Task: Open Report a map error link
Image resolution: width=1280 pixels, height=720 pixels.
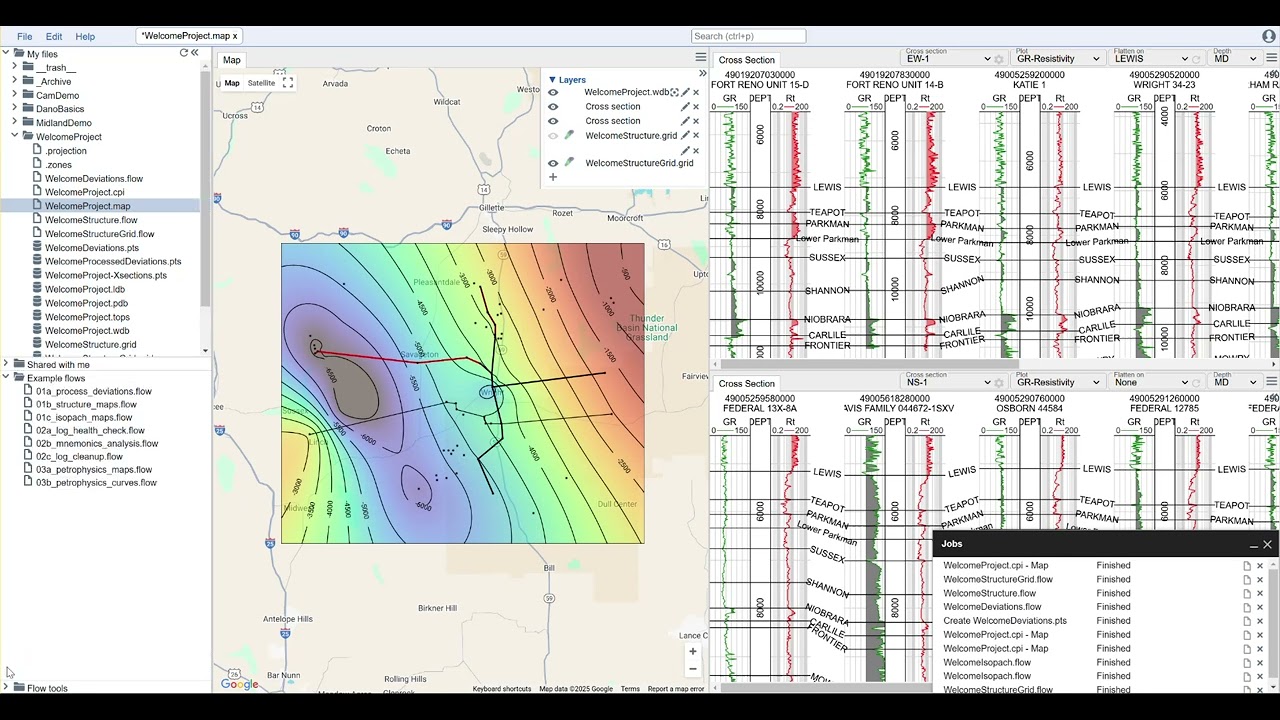Action: coord(676,689)
